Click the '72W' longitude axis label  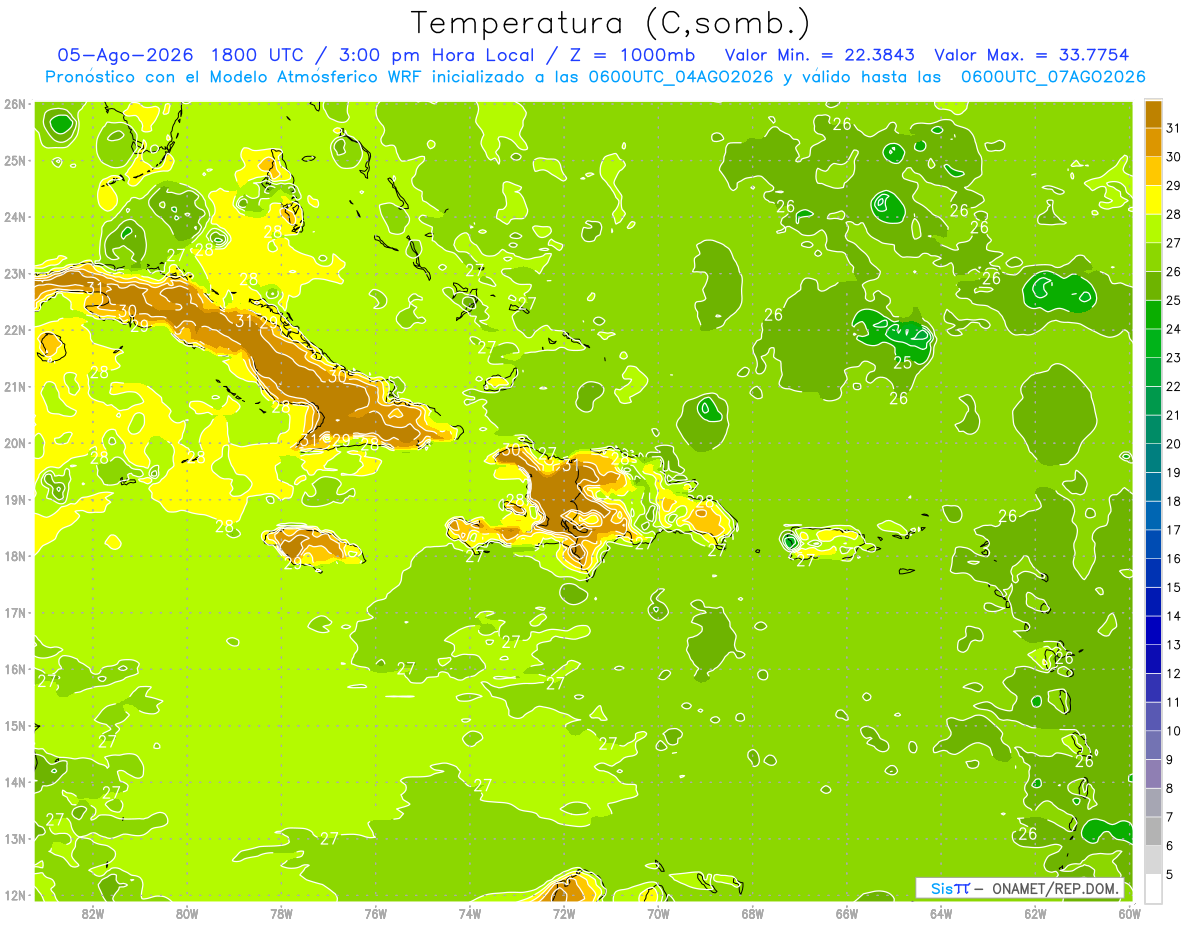point(564,914)
